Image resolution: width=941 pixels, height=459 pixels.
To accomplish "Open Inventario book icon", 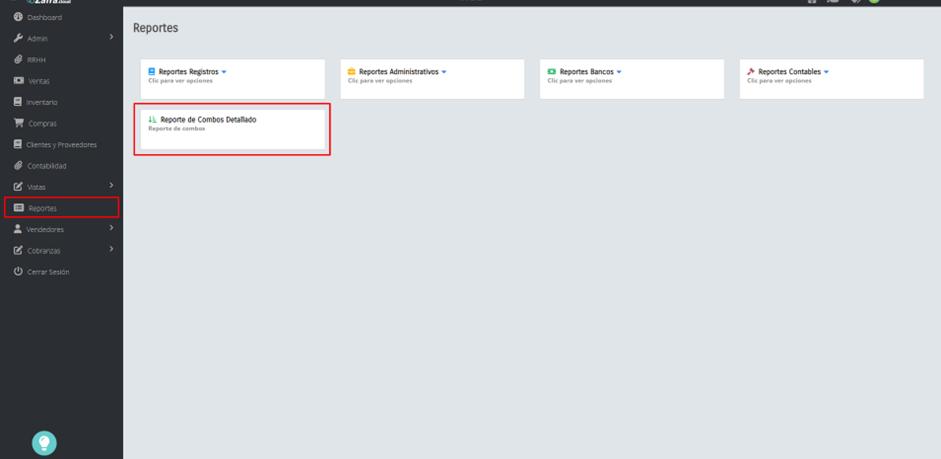I will click(x=18, y=102).
